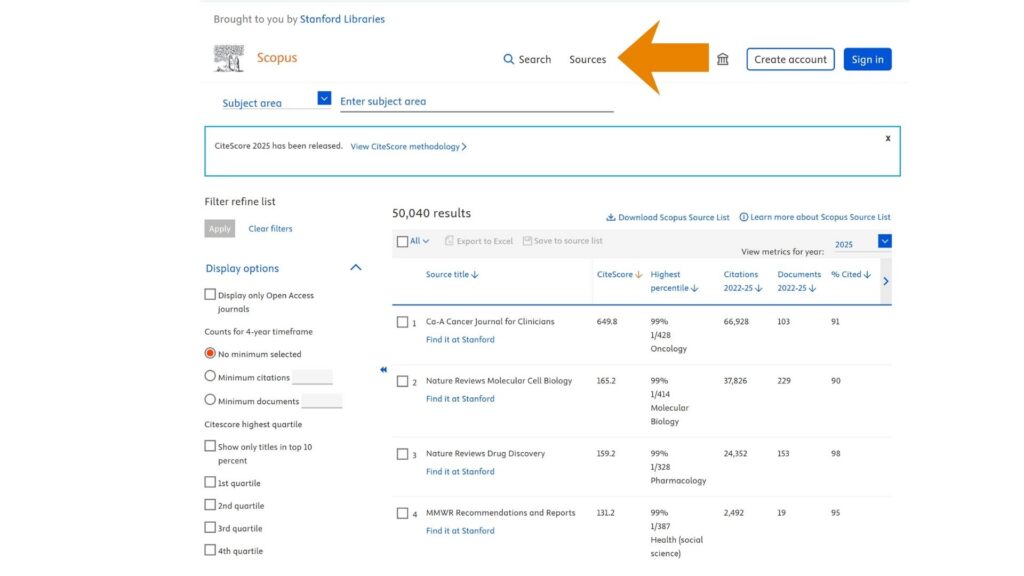Open Ca-A Cancer Journal for Clinicians title
The image size is (1024, 576).
490,321
